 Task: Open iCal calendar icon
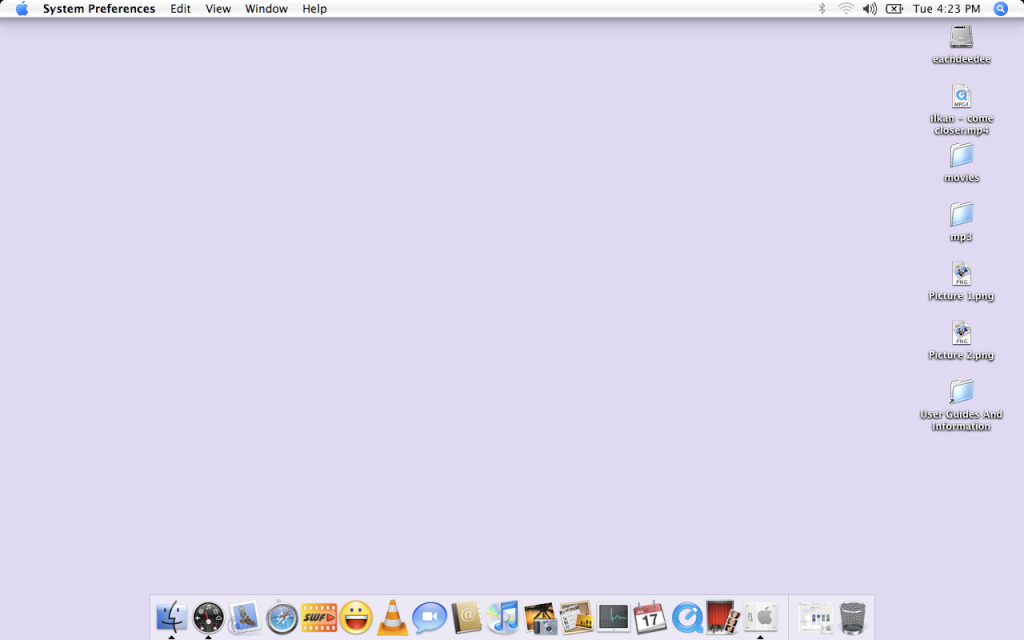click(x=650, y=617)
